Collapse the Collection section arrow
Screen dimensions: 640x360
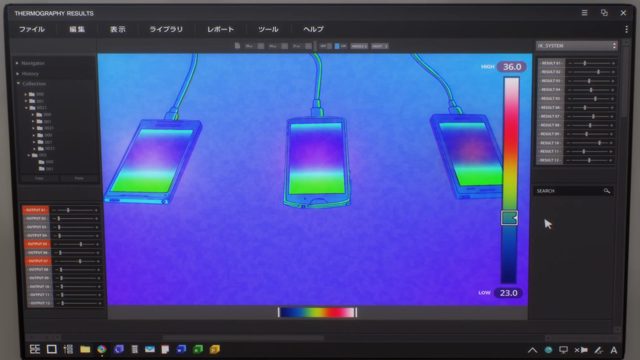(x=18, y=83)
